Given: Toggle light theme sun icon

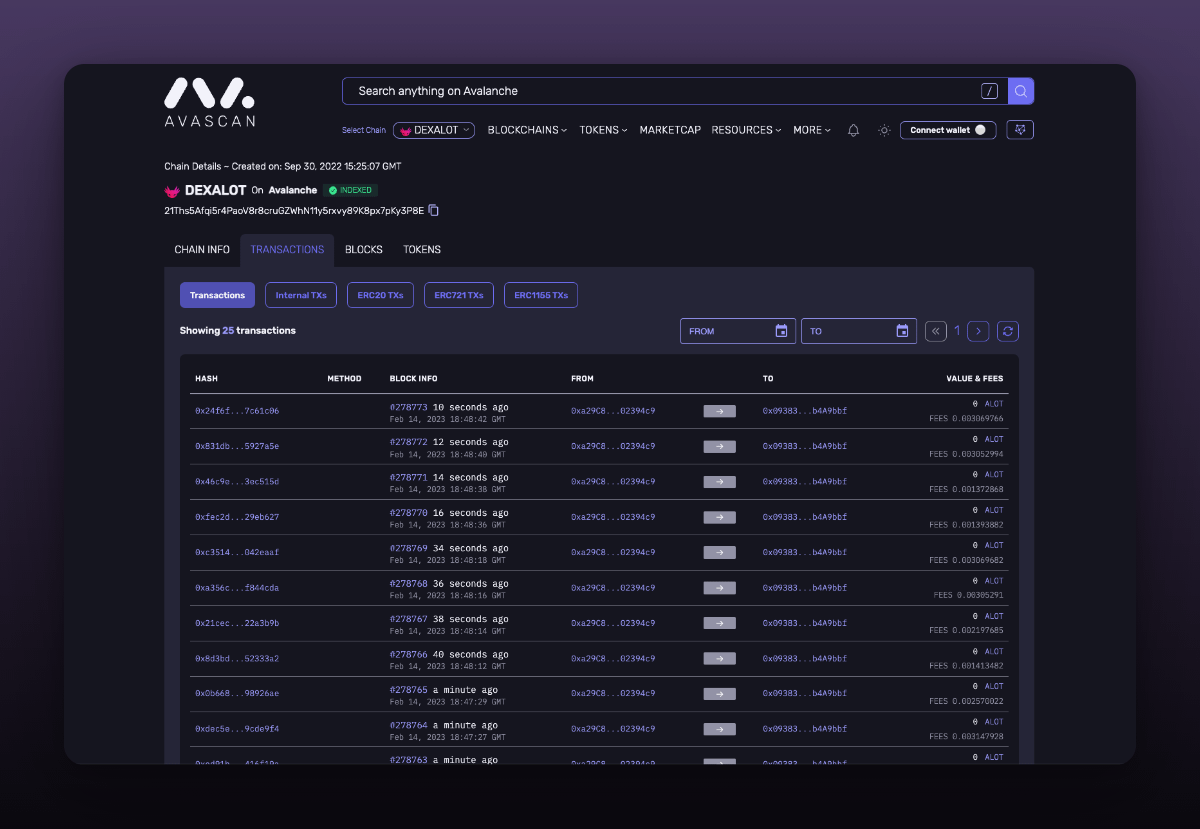Looking at the screenshot, I should click(x=884, y=130).
